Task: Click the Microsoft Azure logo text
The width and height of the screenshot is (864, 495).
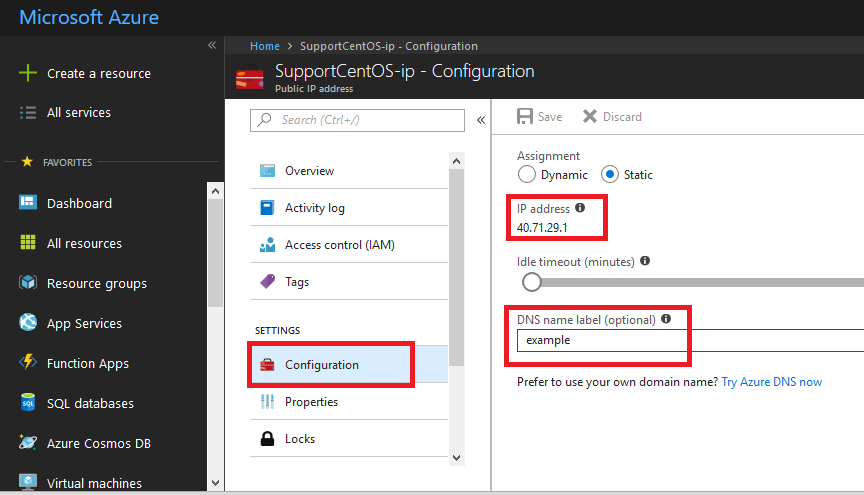Action: click(x=89, y=18)
